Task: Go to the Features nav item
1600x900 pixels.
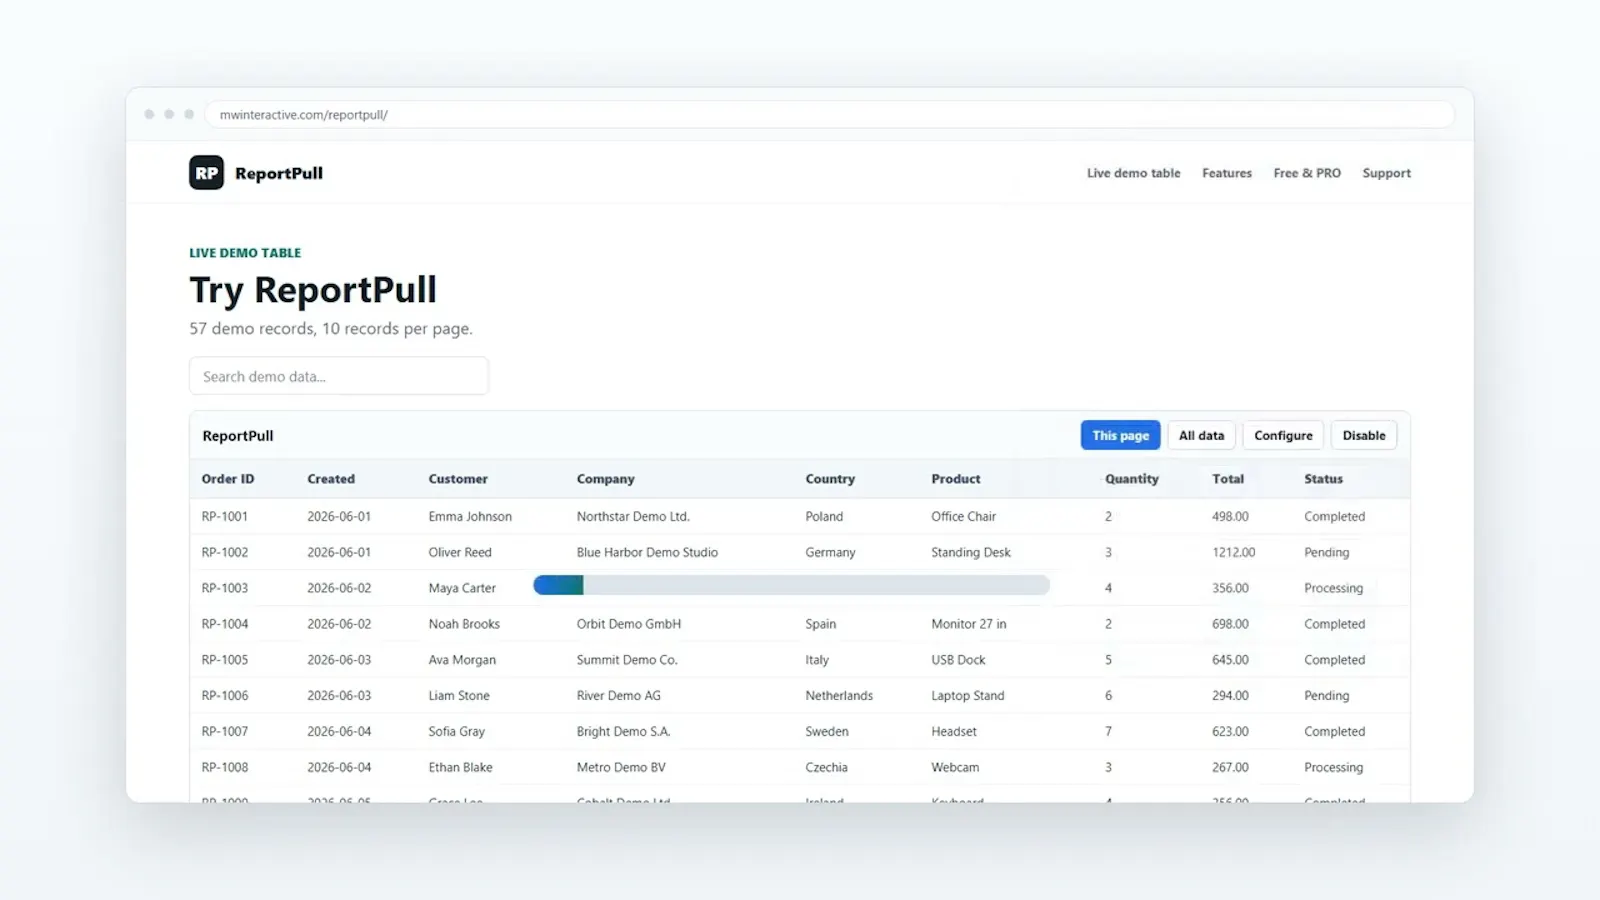Action: tap(1227, 173)
